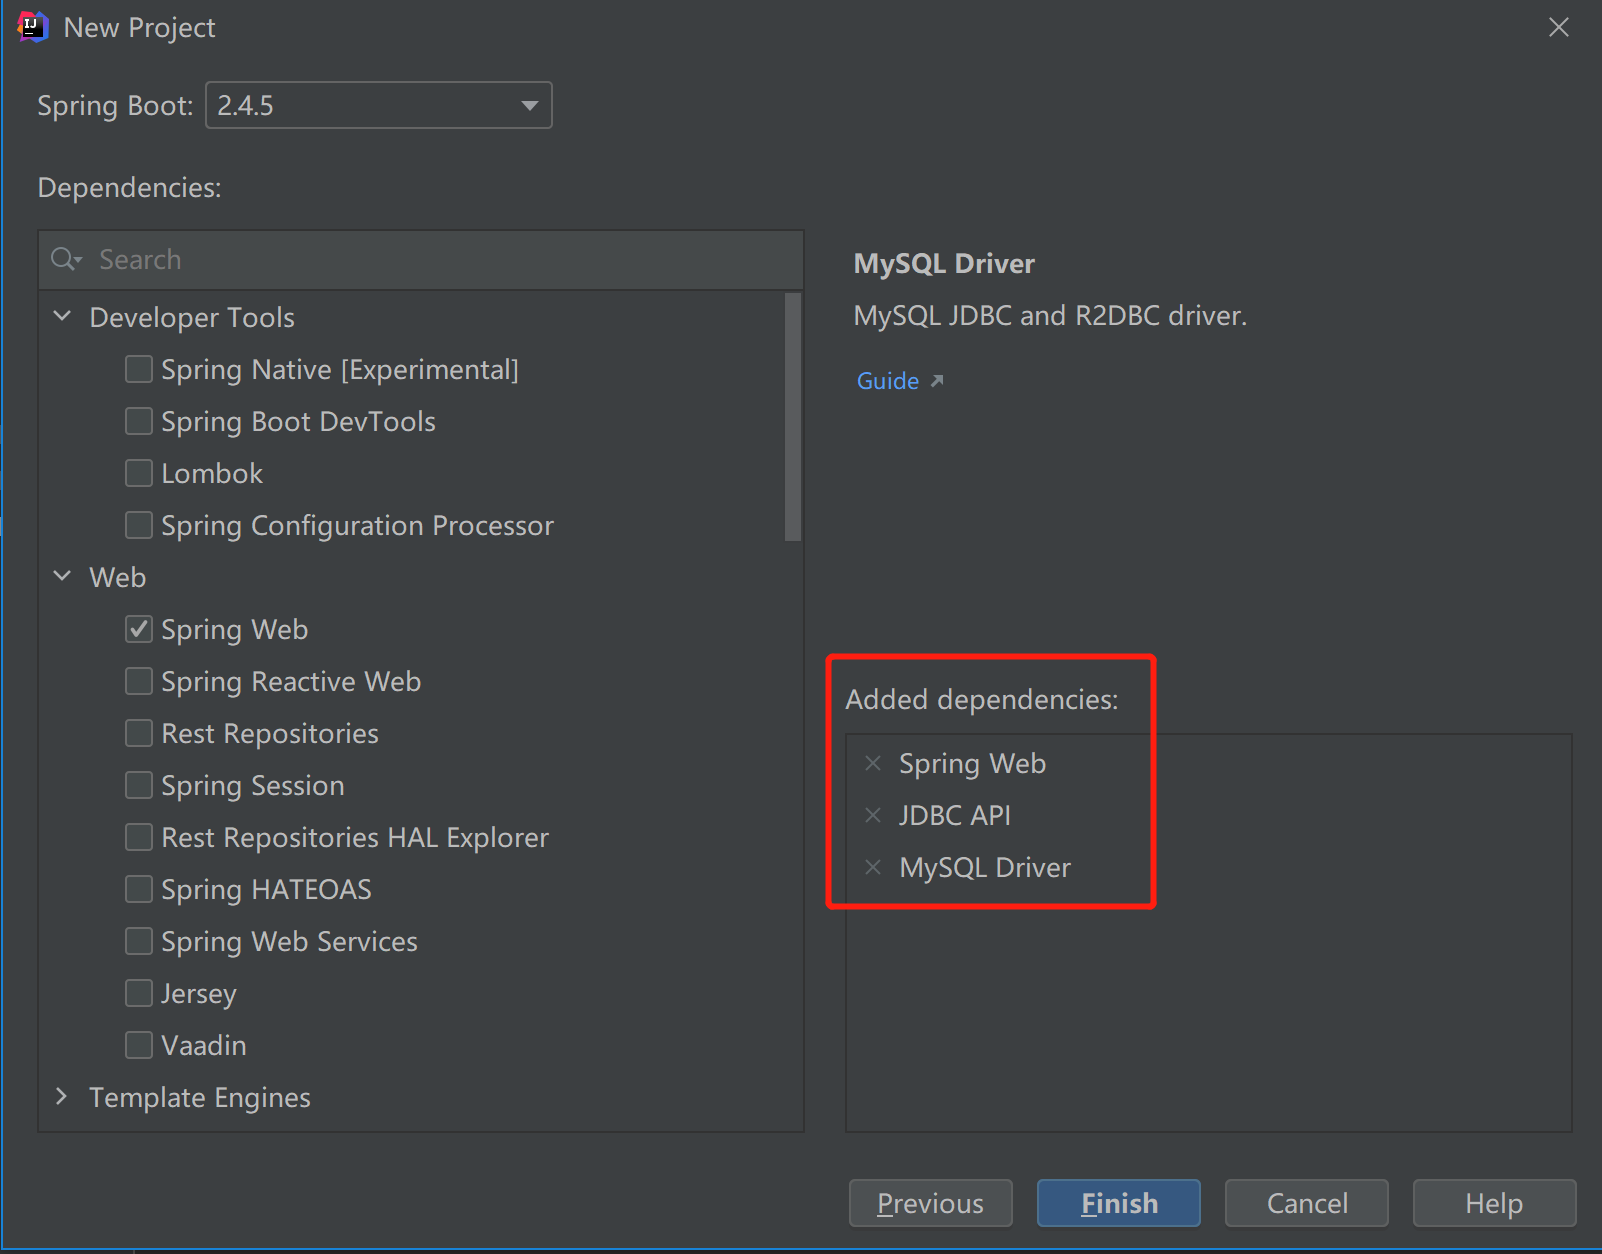
Task: Click the 'Lombok' dependency label
Action: (212, 474)
